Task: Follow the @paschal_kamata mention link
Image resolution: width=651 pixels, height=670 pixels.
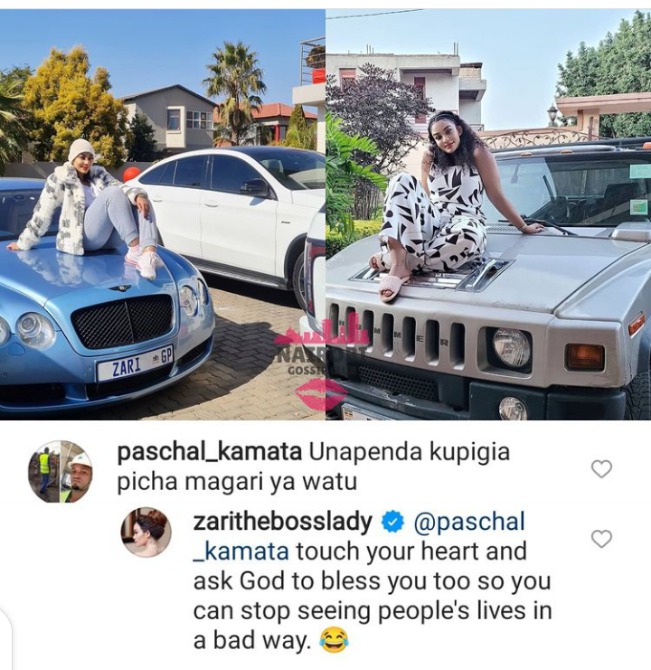Action: pos(359,537)
